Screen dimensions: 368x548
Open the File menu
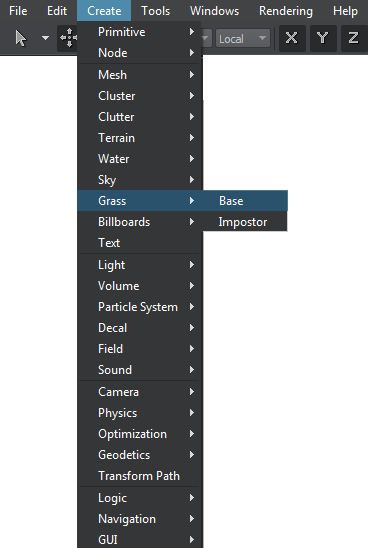18,11
